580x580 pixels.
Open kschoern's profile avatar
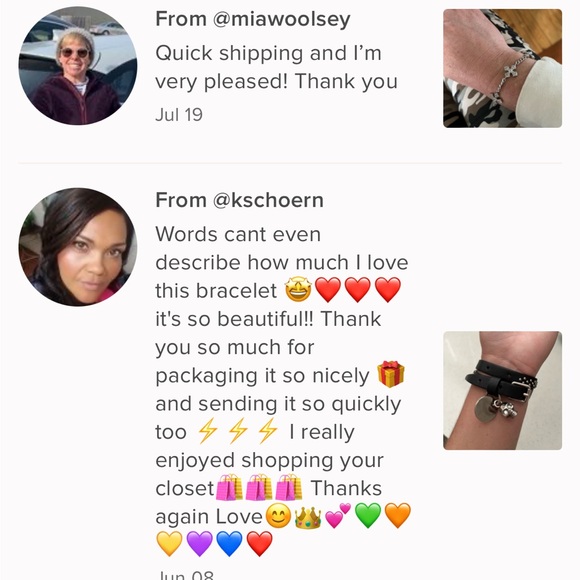pos(78,247)
